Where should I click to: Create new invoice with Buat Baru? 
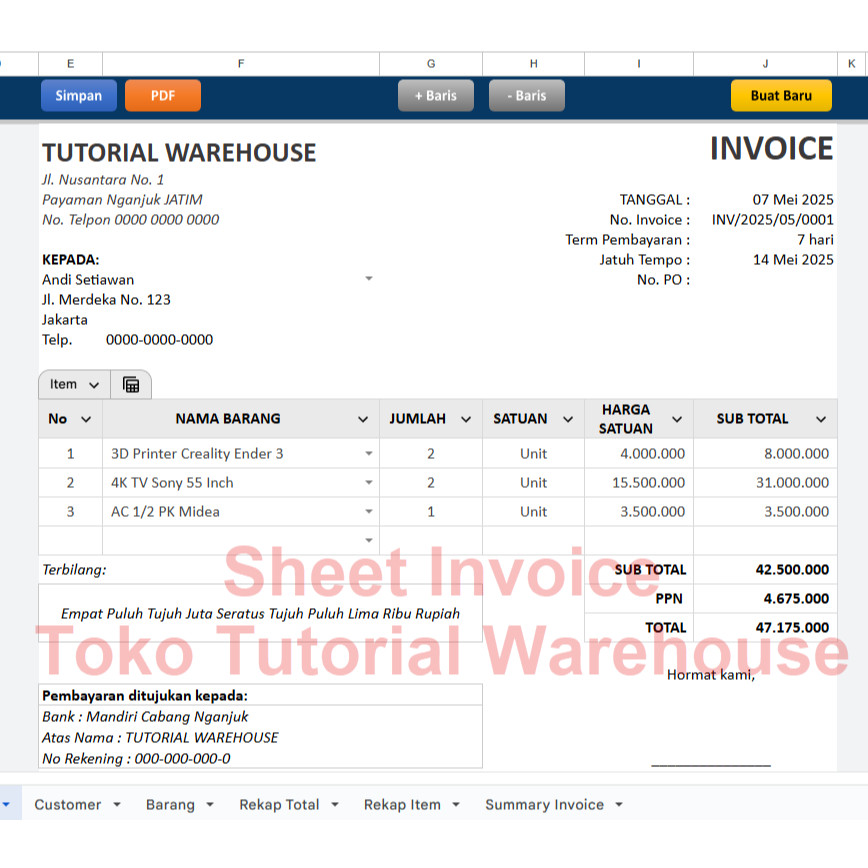coord(781,95)
